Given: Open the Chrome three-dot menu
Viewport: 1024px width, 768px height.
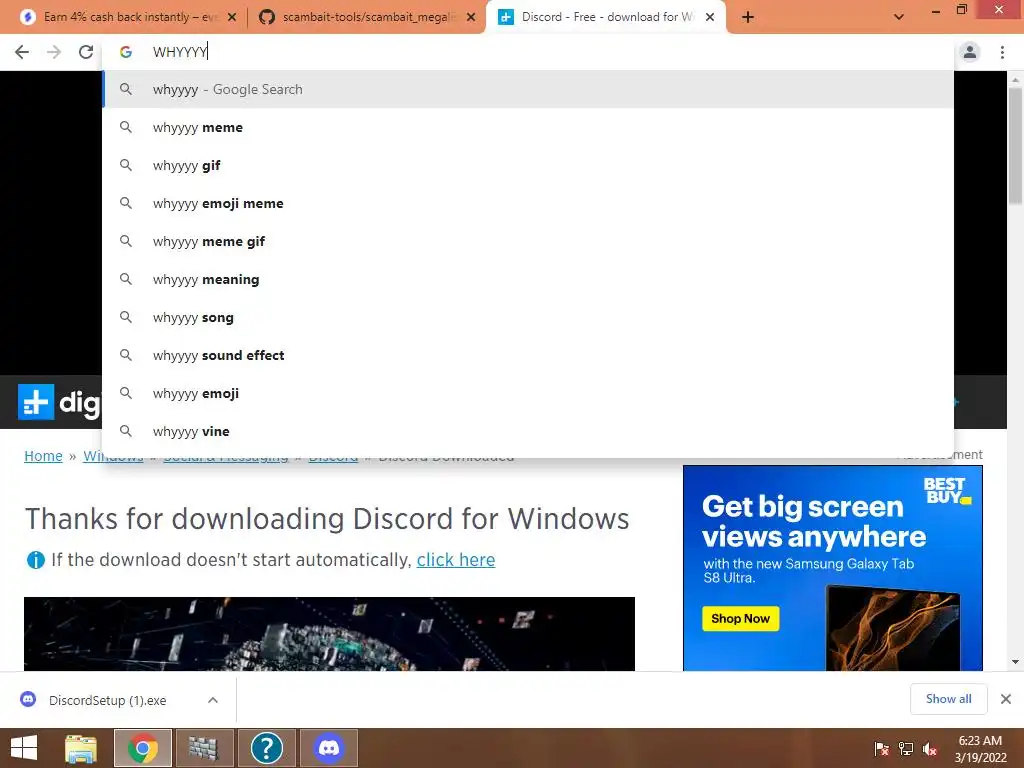Looking at the screenshot, I should click(x=1002, y=52).
